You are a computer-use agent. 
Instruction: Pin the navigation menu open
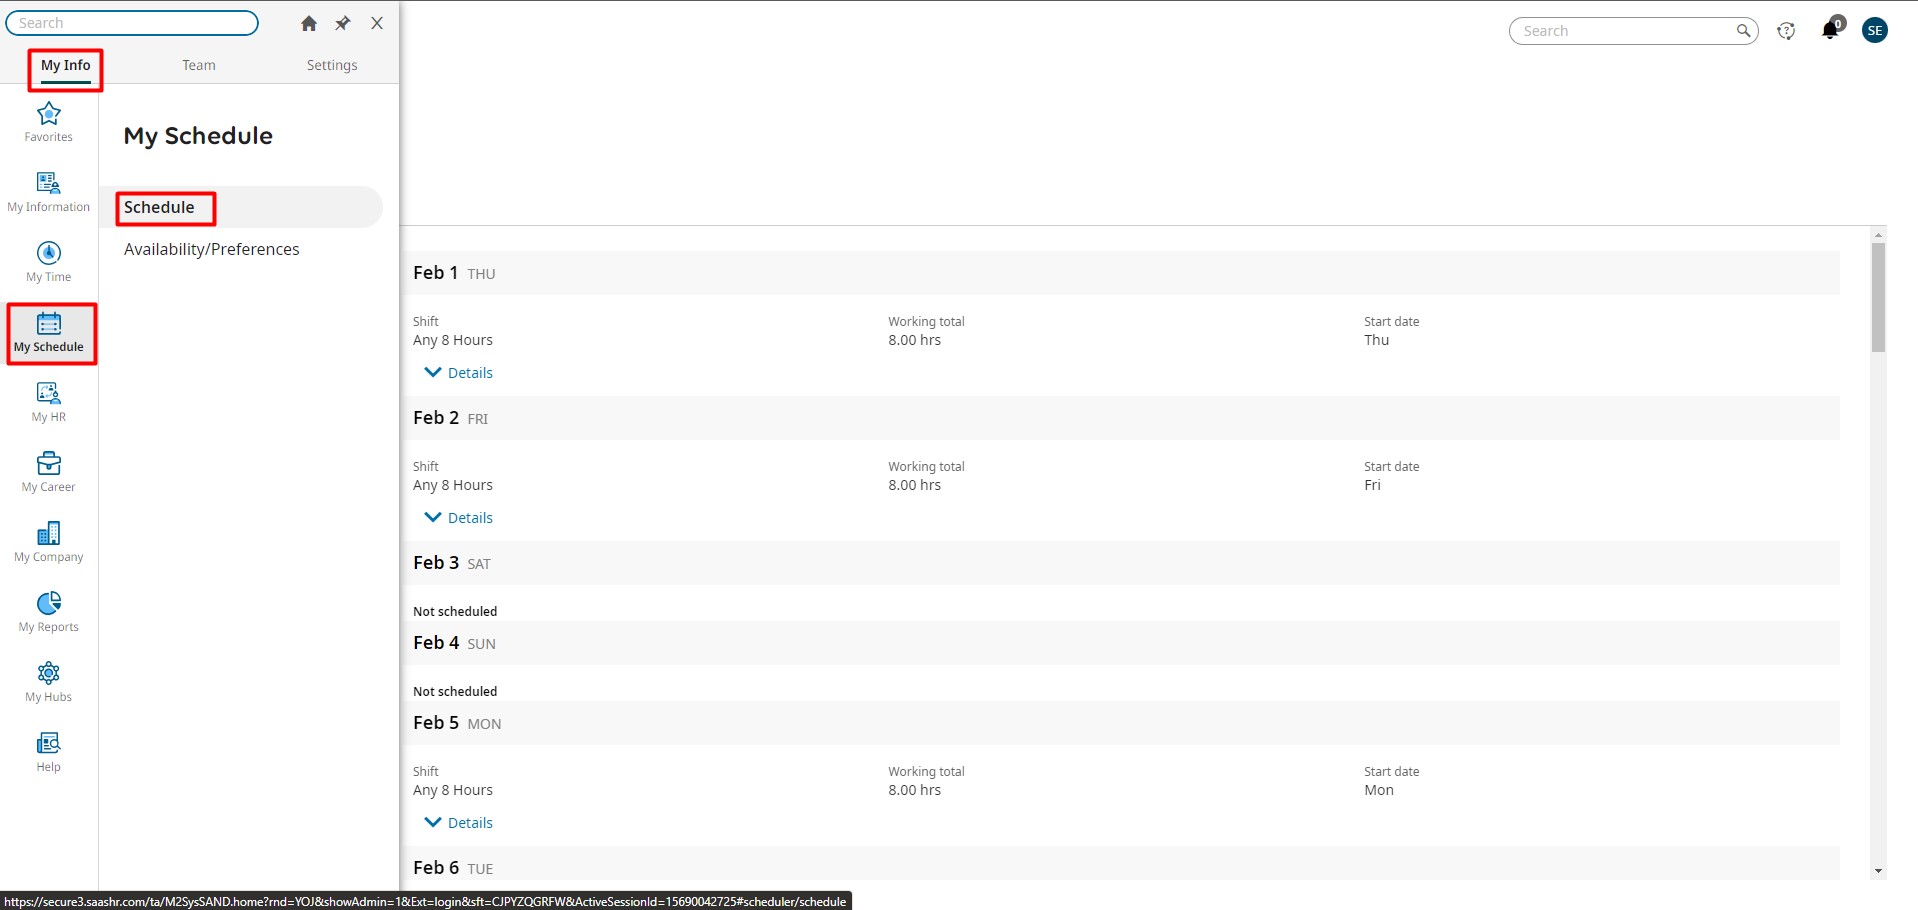(x=343, y=24)
